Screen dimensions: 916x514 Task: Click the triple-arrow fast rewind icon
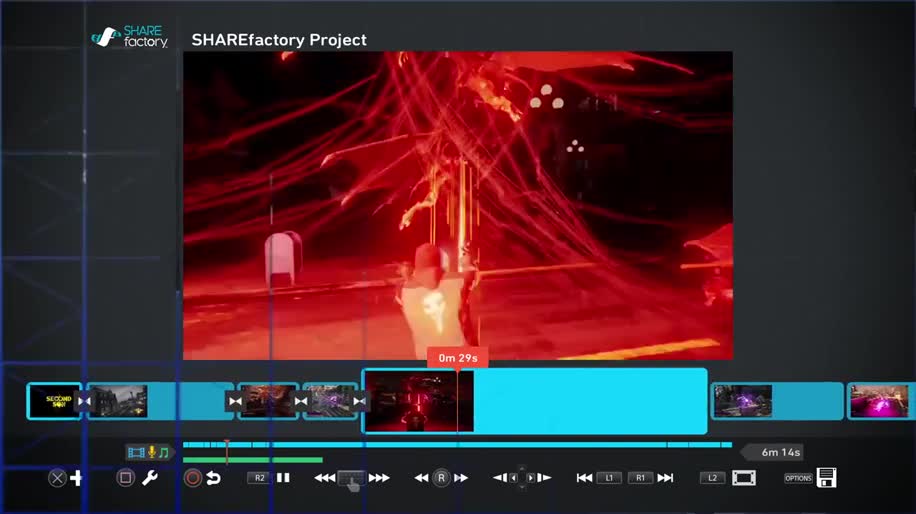pyautogui.click(x=325, y=478)
